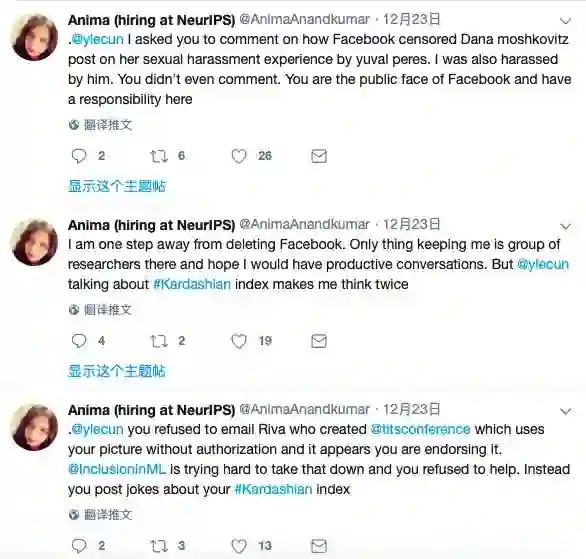The image size is (586, 559).
Task: Retweet the deleting Facebook tweet
Action: tap(159, 341)
